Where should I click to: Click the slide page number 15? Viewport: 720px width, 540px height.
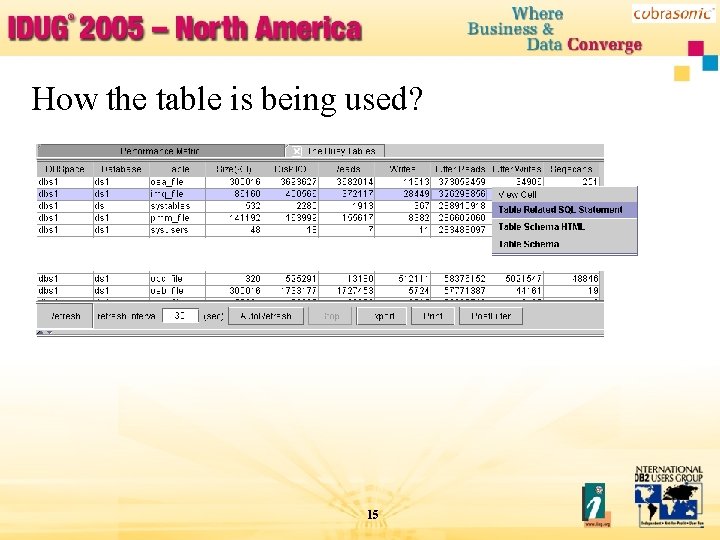(x=373, y=515)
